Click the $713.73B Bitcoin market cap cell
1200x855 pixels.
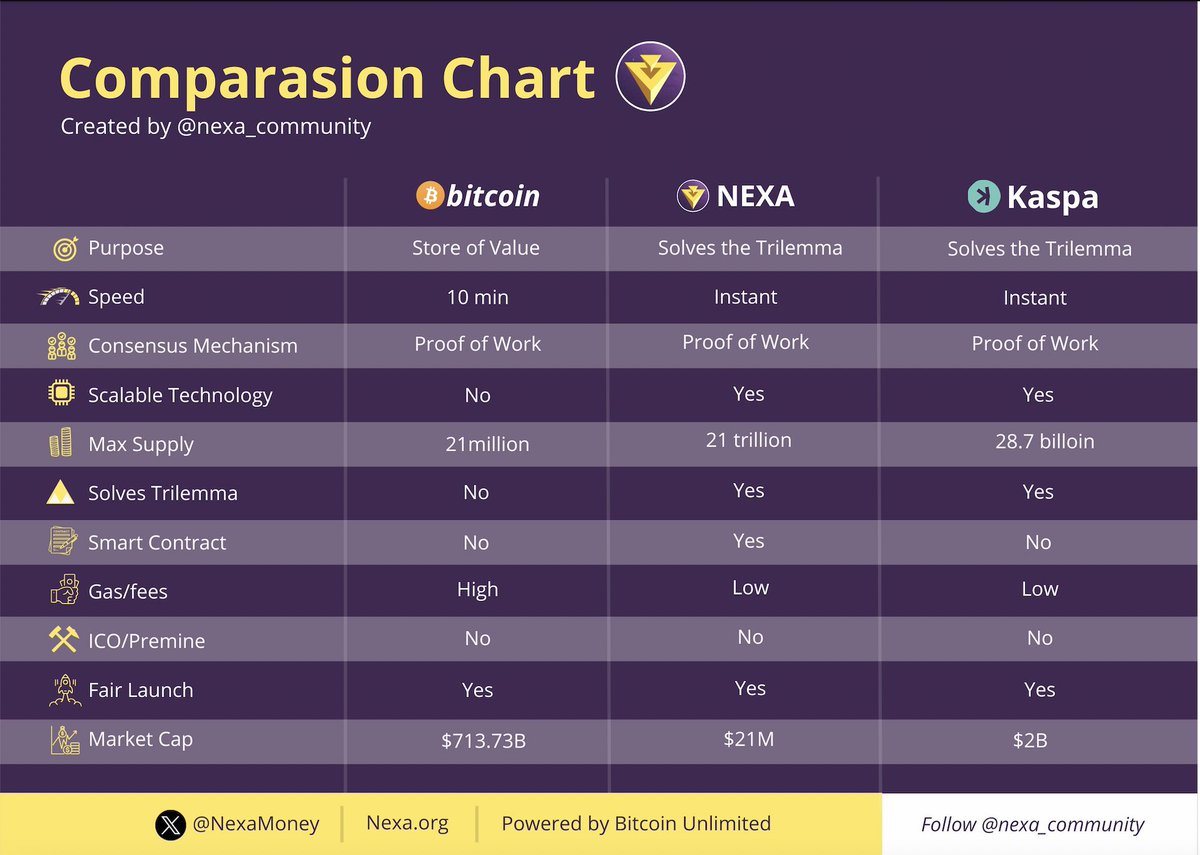click(x=476, y=741)
